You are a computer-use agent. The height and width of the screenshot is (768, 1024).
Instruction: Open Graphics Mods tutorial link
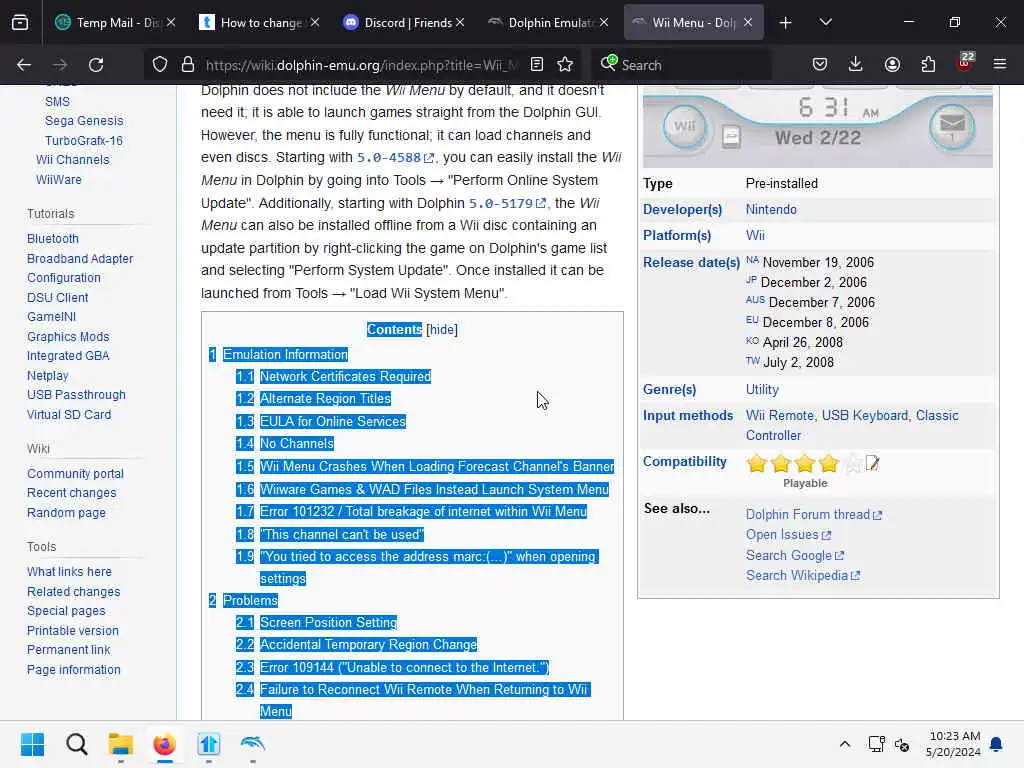68,337
